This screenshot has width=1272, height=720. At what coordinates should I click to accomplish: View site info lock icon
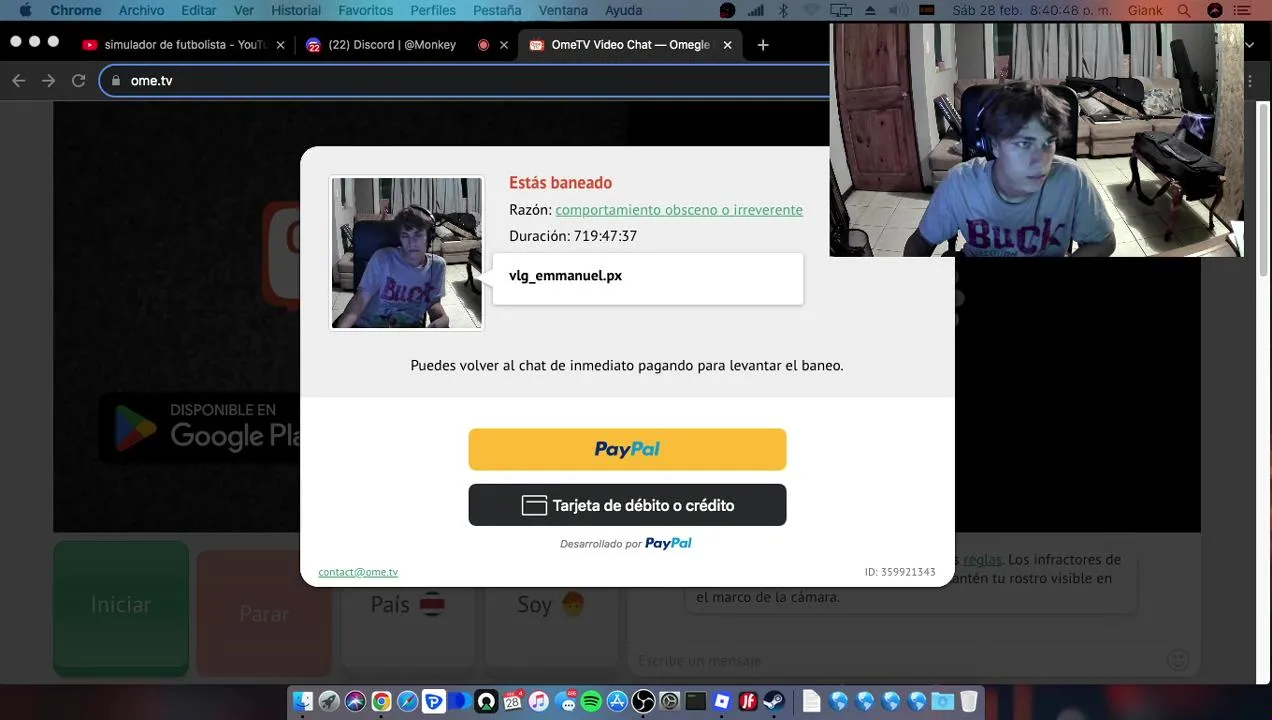[116, 80]
